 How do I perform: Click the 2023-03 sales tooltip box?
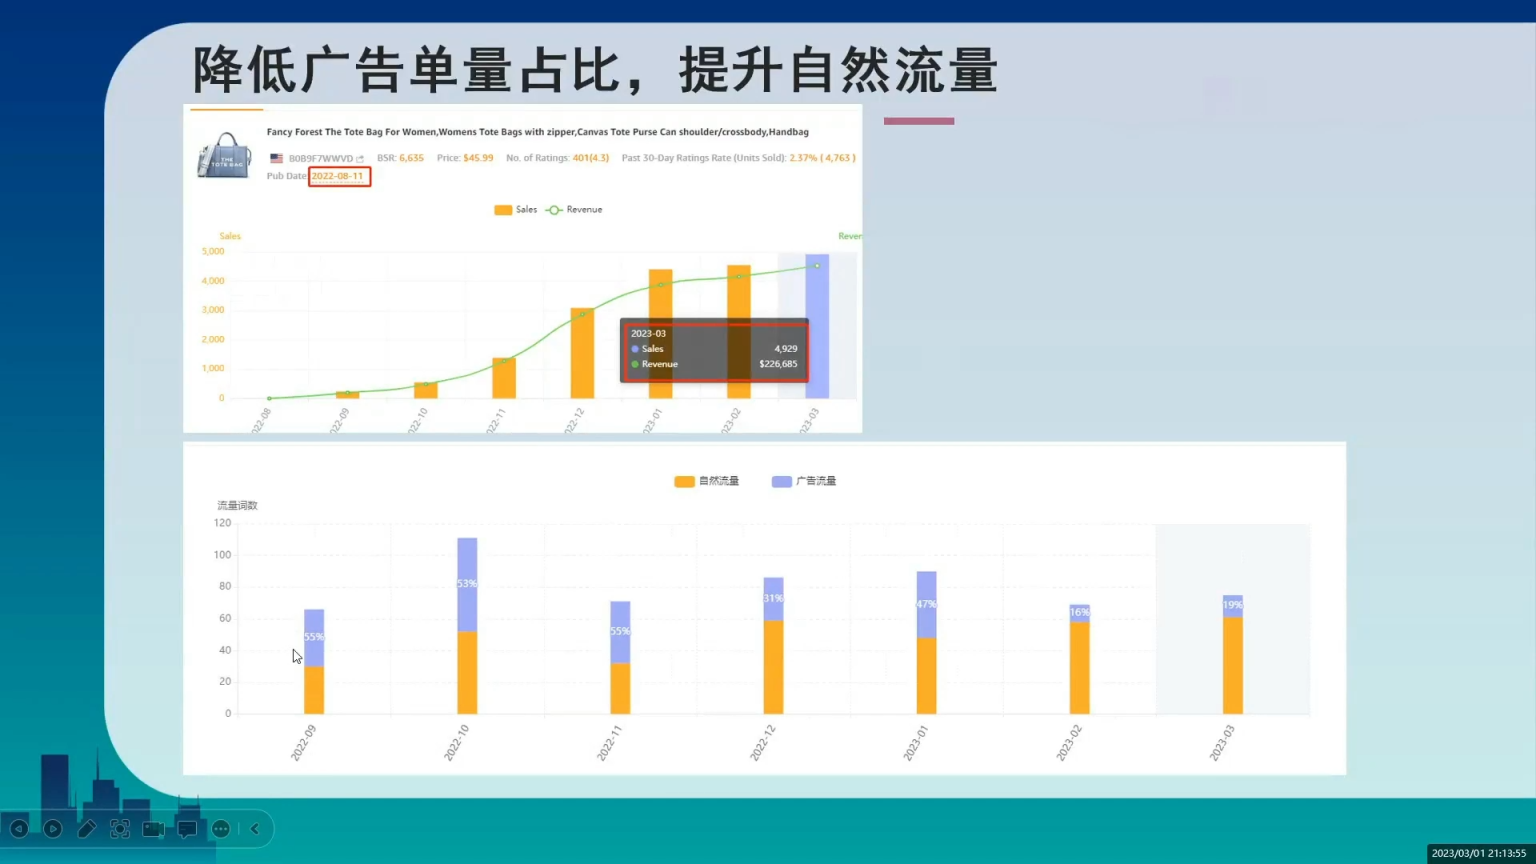point(714,350)
